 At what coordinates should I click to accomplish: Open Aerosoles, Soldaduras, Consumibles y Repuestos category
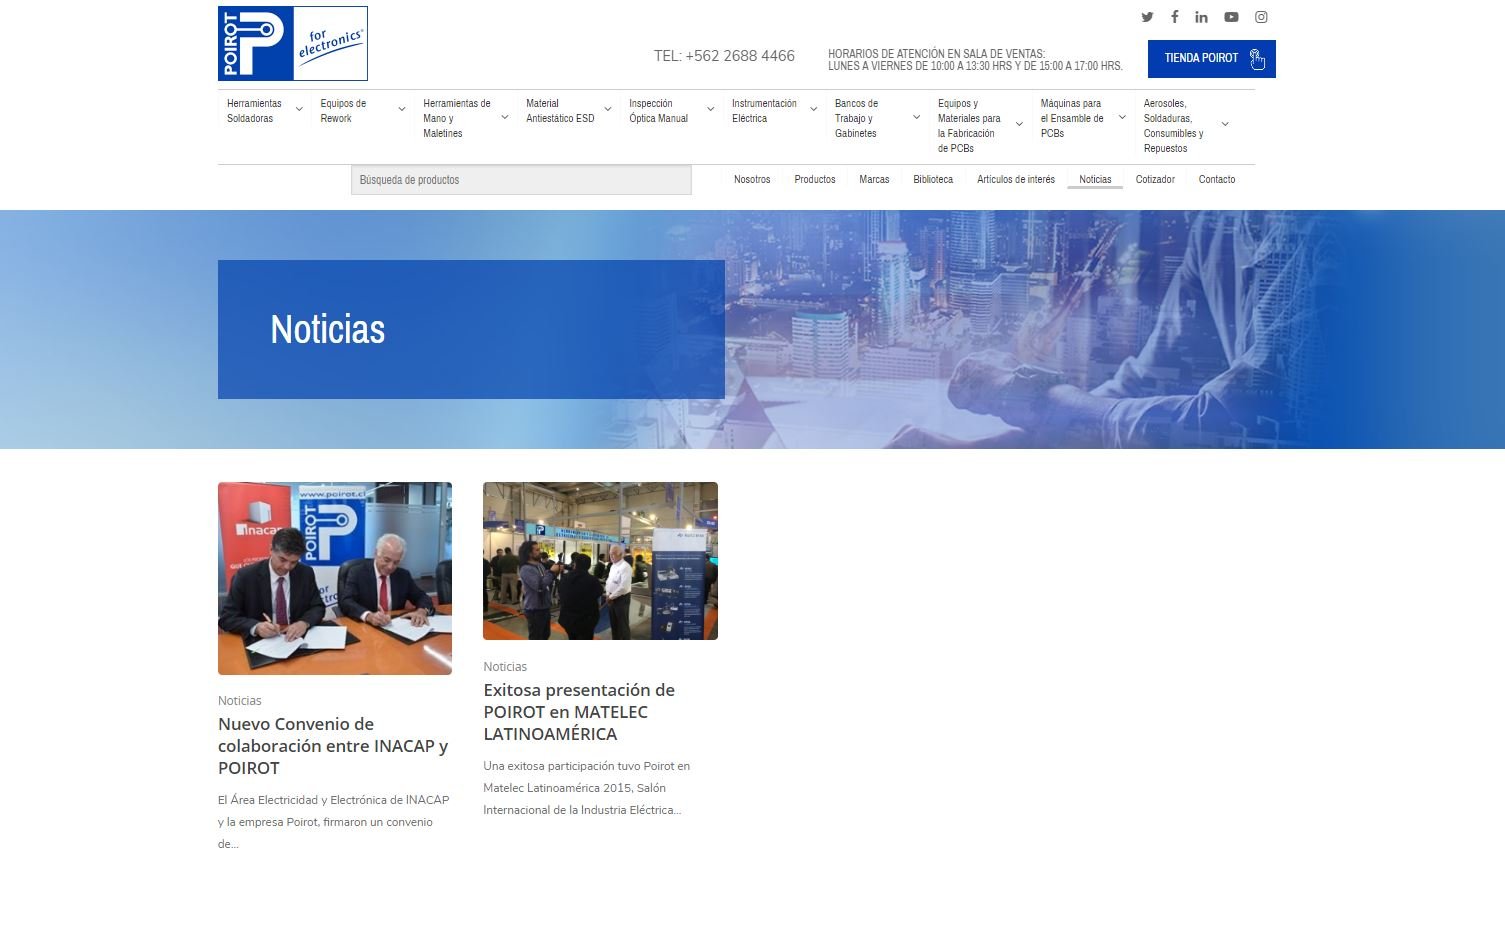[1174, 126]
